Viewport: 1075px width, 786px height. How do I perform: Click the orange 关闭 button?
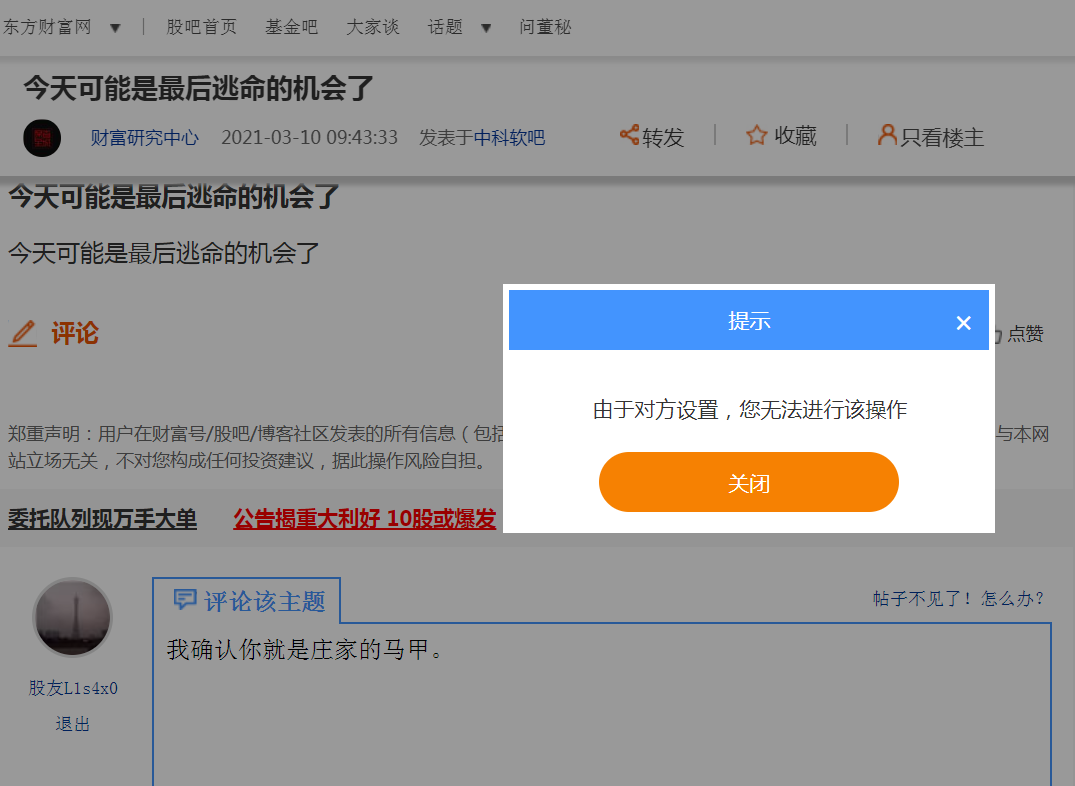tap(749, 481)
